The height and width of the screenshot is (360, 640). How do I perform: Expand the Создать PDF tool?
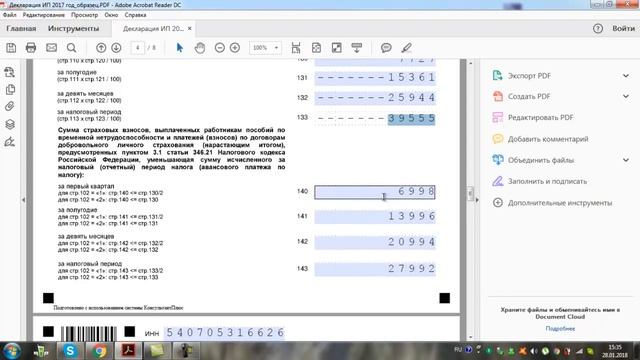pos(626,96)
